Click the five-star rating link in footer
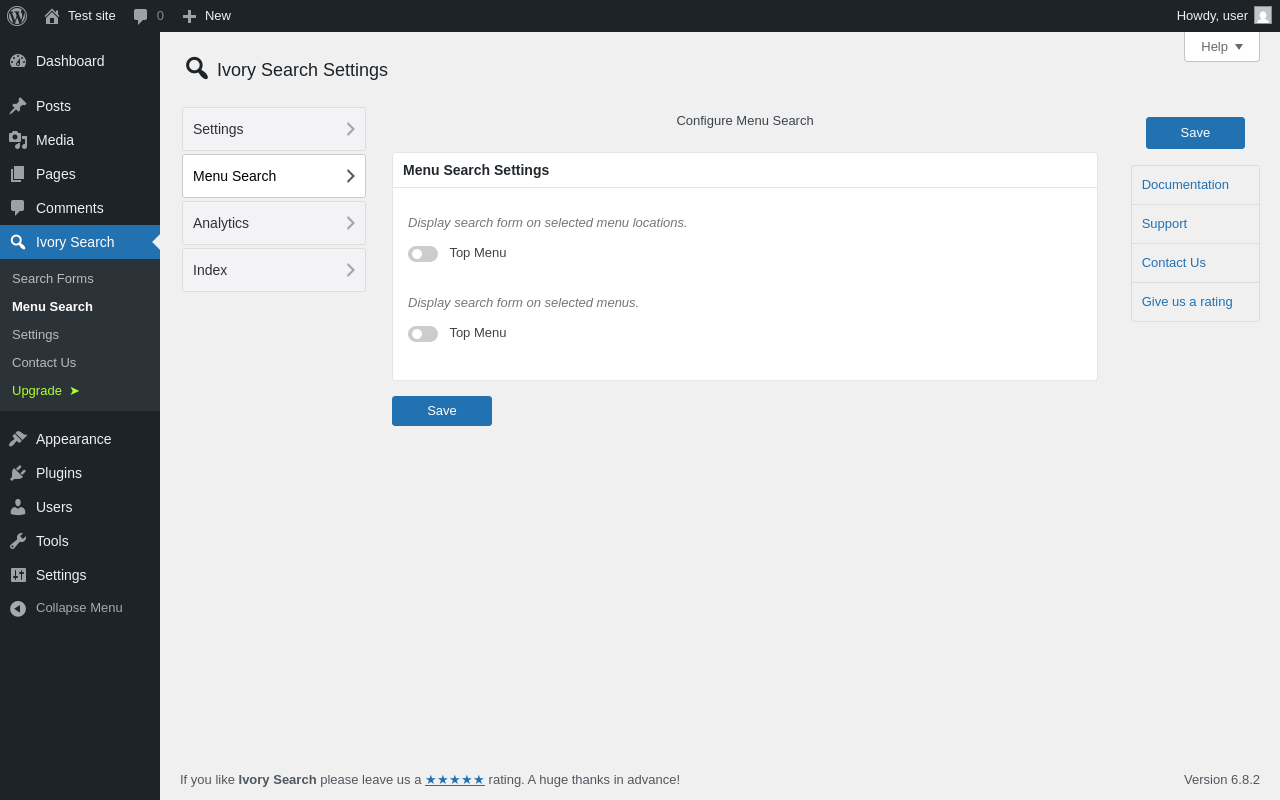Image resolution: width=1280 pixels, height=800 pixels. point(455,780)
